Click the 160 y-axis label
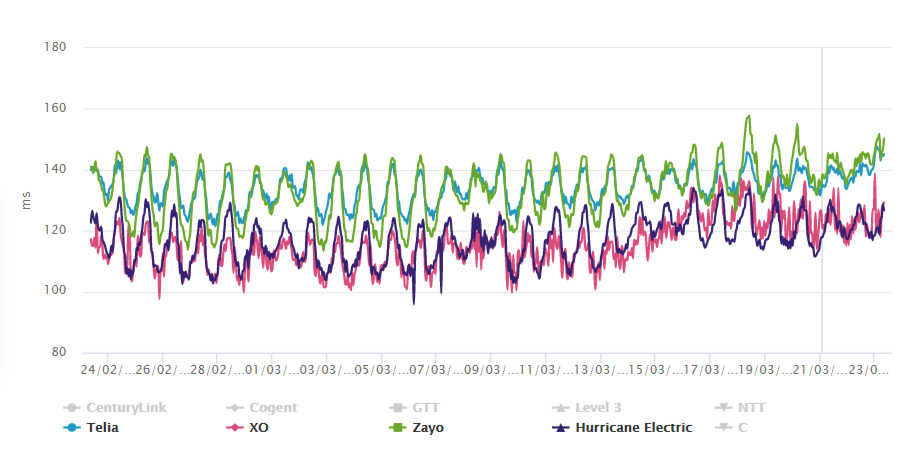Viewport: 924px width, 473px height. [x=55, y=108]
